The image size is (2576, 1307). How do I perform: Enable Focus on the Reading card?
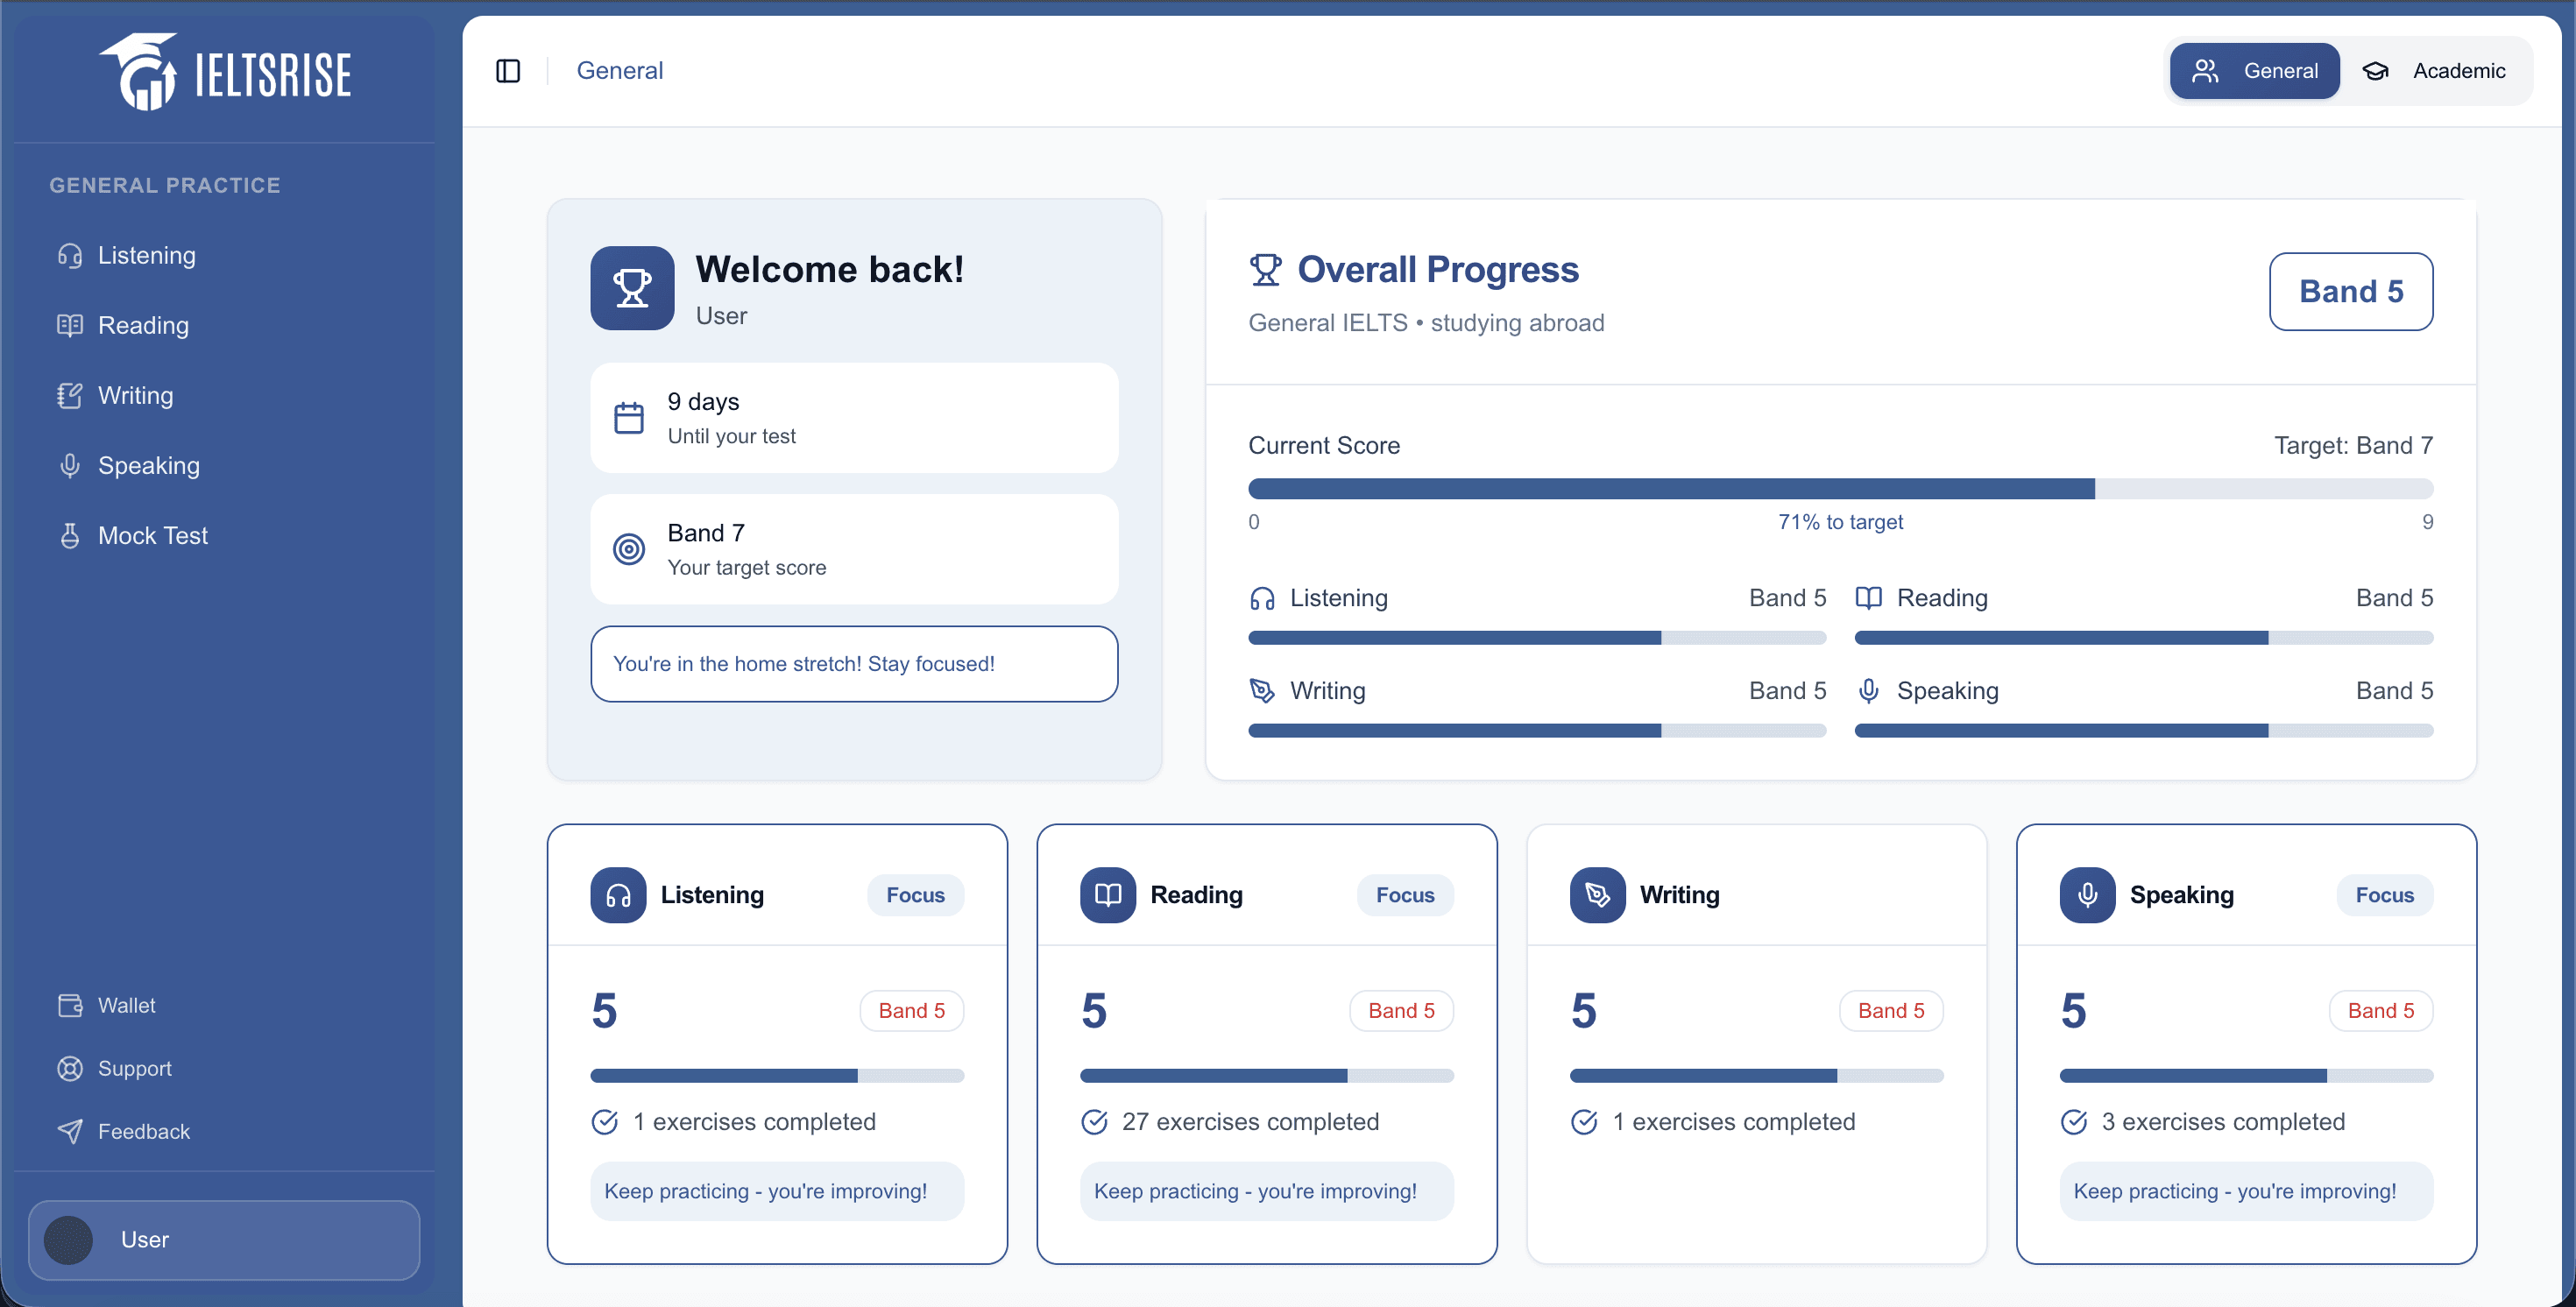pyautogui.click(x=1404, y=895)
